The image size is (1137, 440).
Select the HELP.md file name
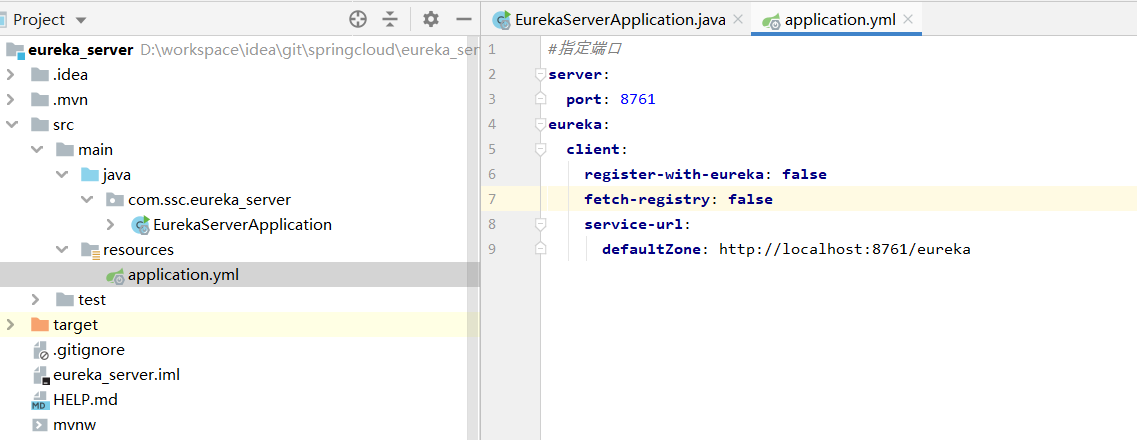[x=86, y=400]
